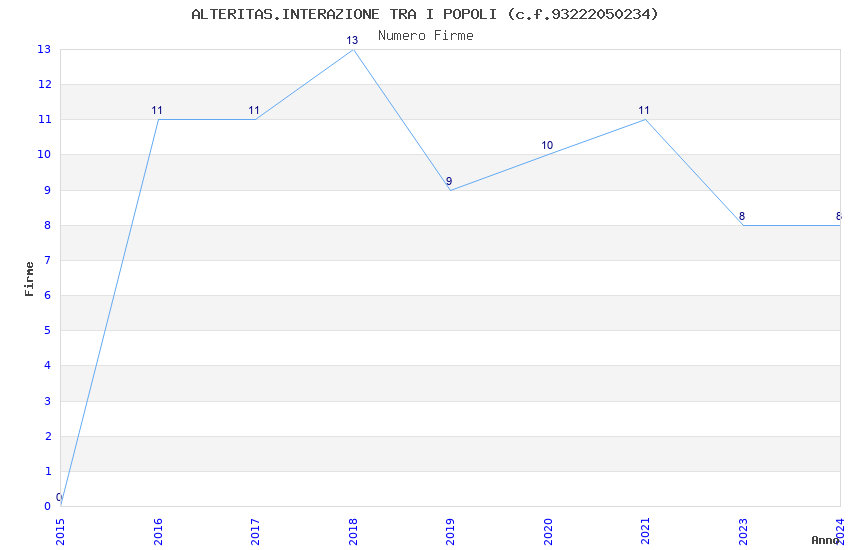Click the y-axis tick label 1

pos(48,471)
